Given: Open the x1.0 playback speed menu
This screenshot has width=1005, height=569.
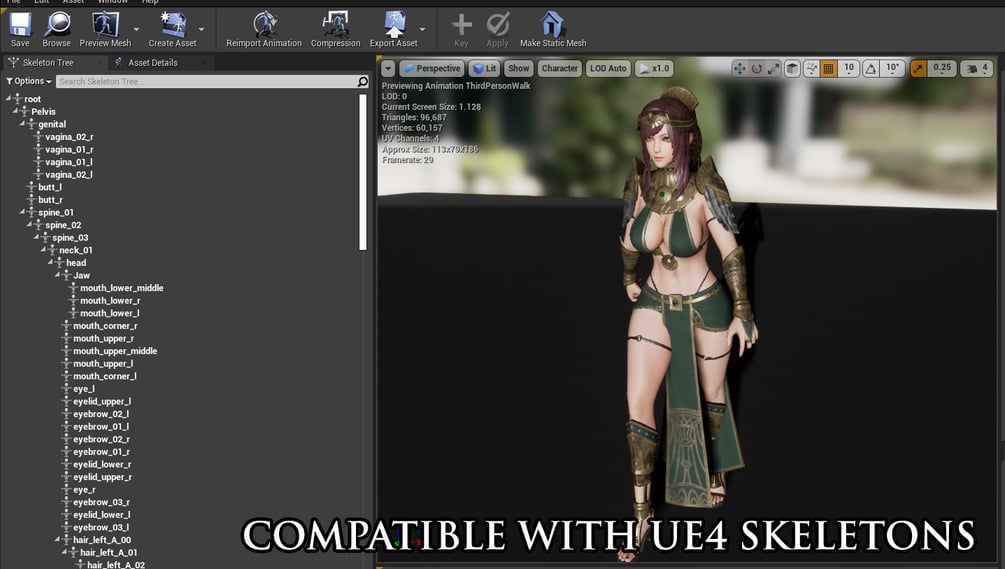Looking at the screenshot, I should pos(654,69).
